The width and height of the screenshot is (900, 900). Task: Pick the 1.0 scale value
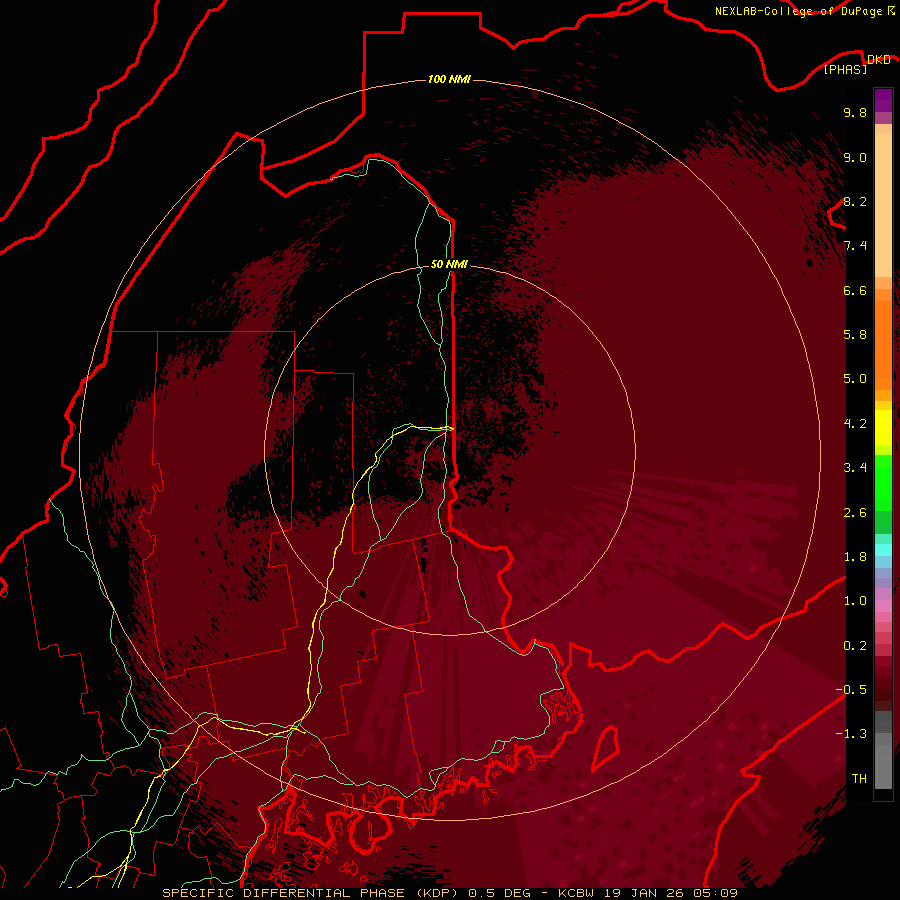855,601
